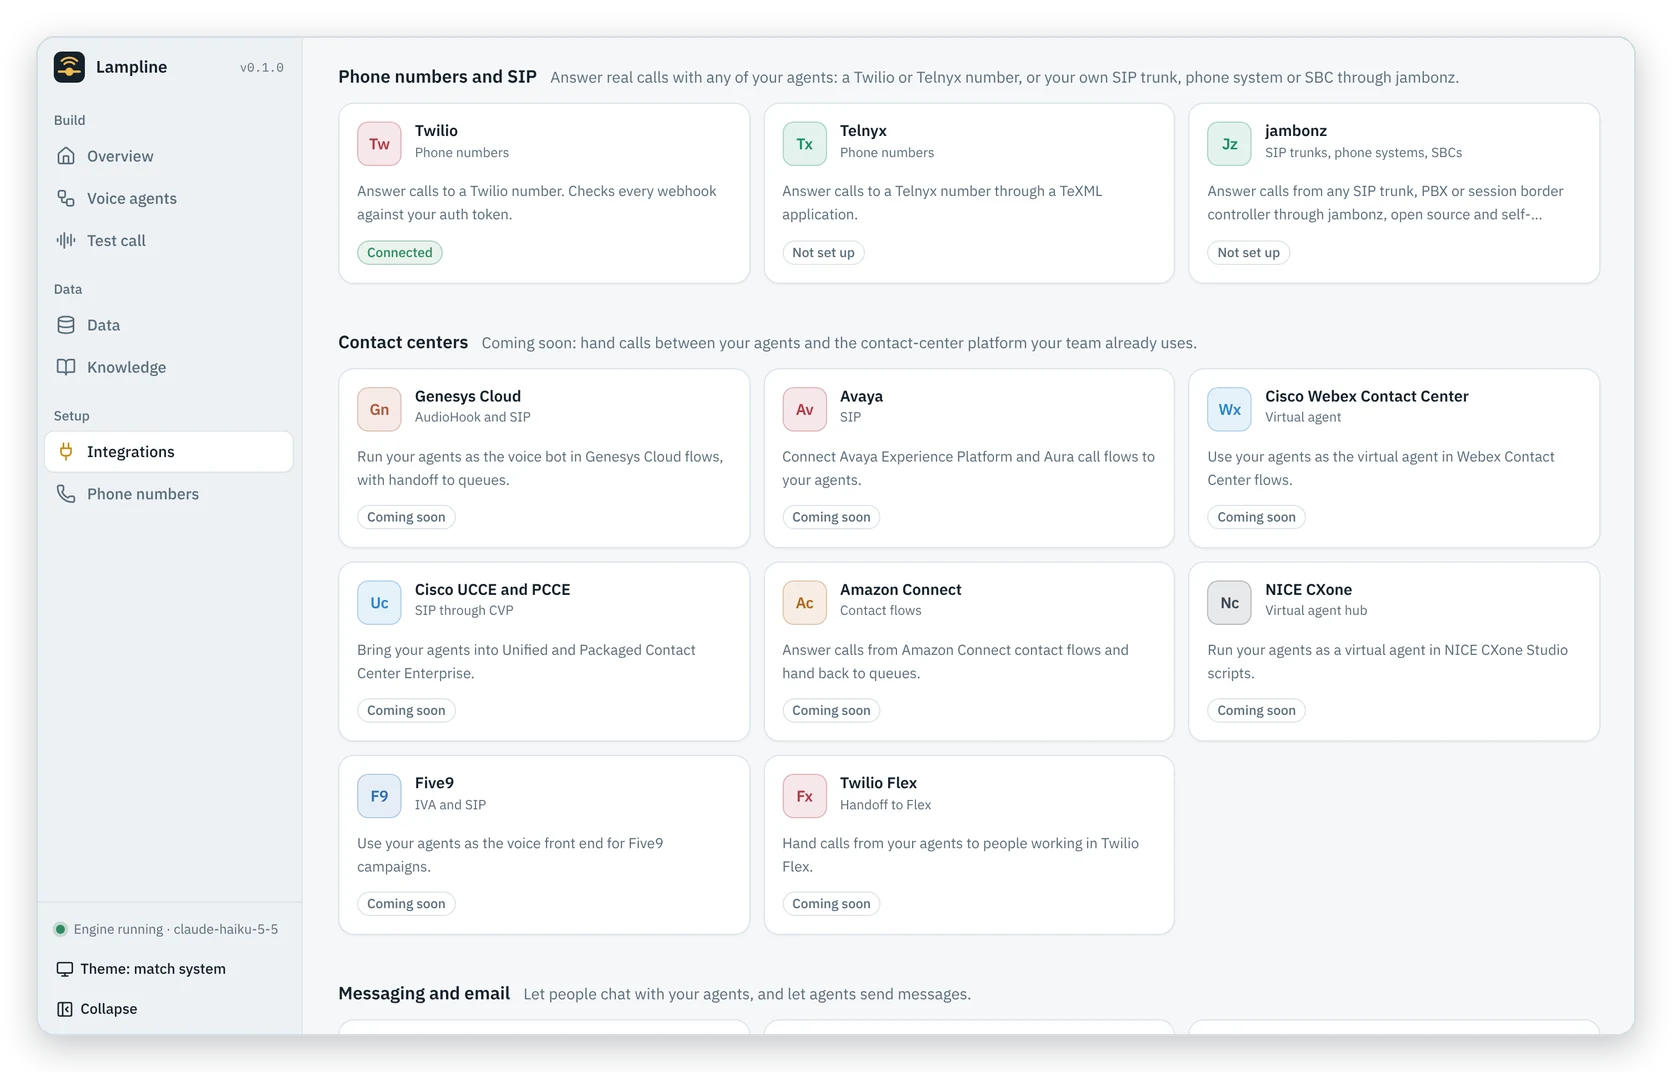Click the Avaya Av icon
Viewport: 1672px width, 1072px height.
(x=804, y=409)
